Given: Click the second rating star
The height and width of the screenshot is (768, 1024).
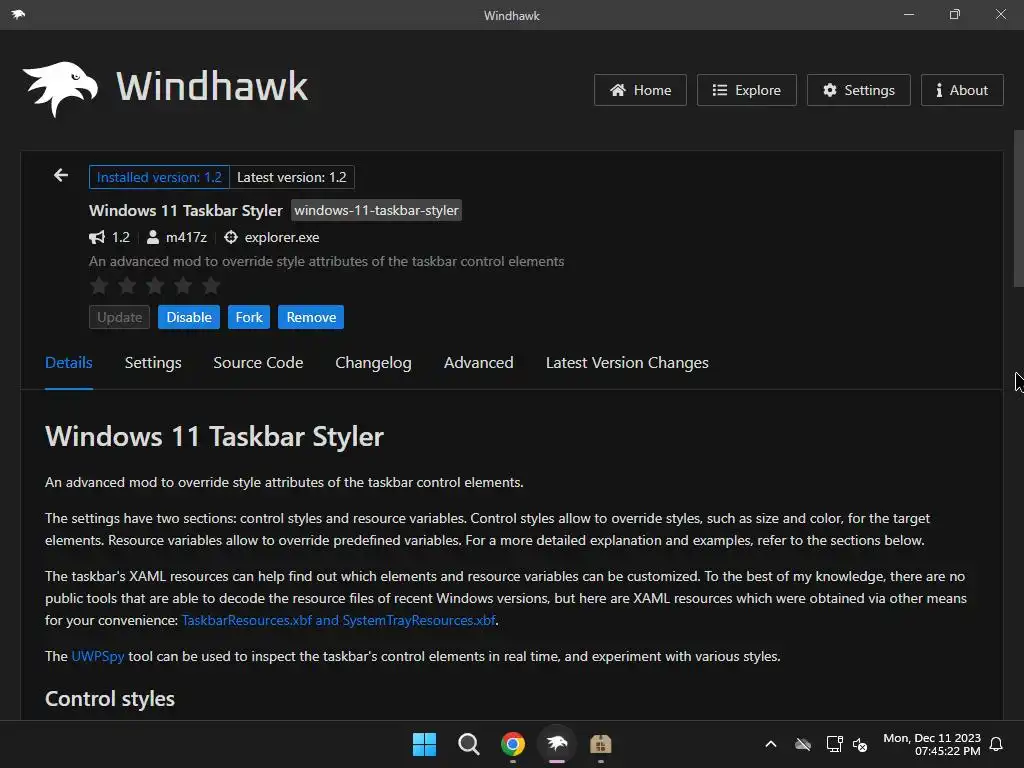Looking at the screenshot, I should 127,285.
